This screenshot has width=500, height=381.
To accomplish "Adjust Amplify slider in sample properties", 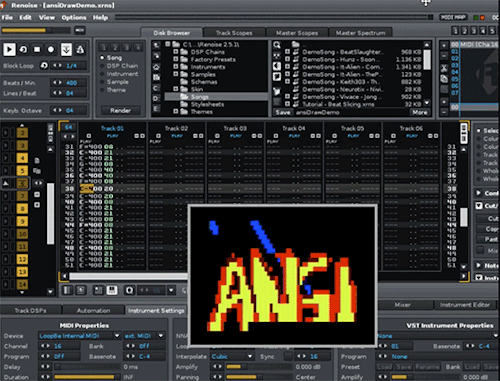I will coord(259,367).
